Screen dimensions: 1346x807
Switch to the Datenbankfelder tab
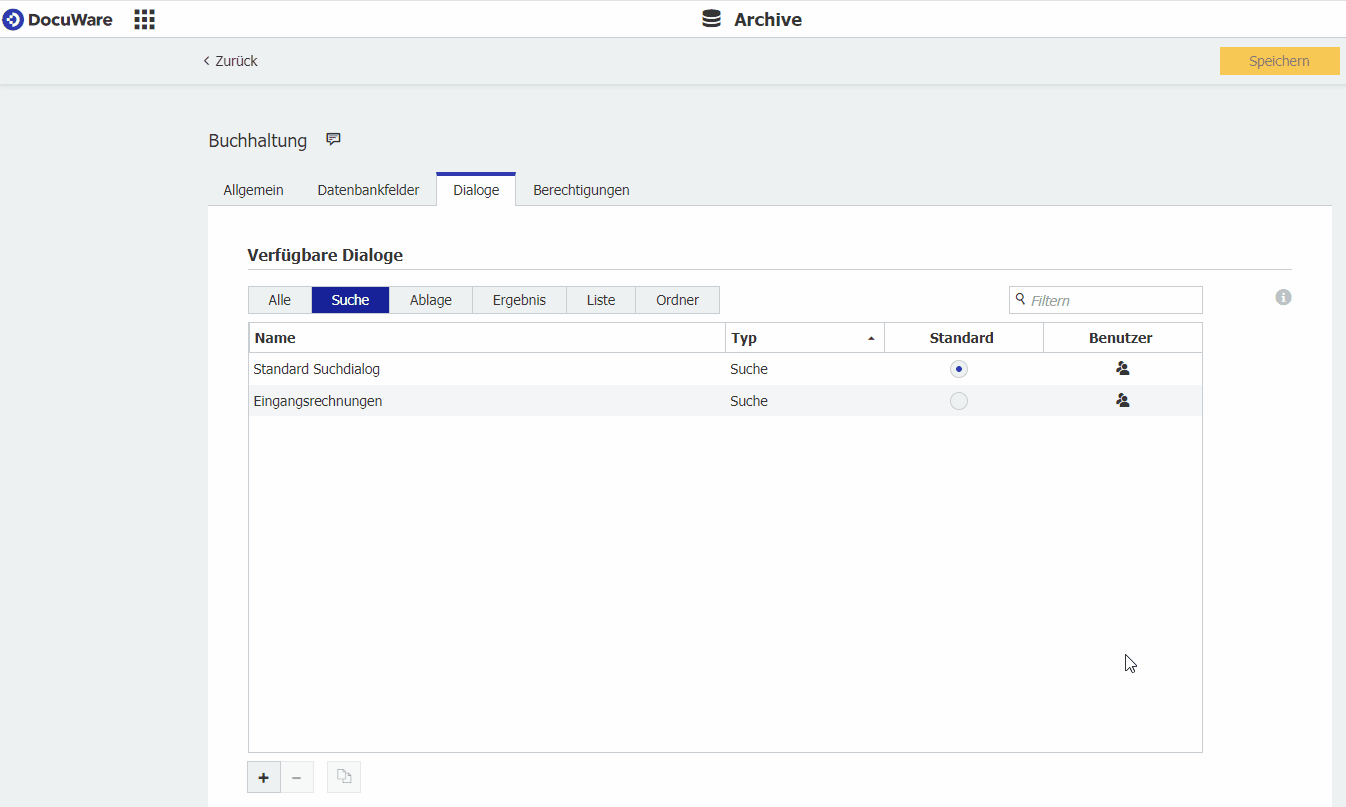tap(368, 190)
